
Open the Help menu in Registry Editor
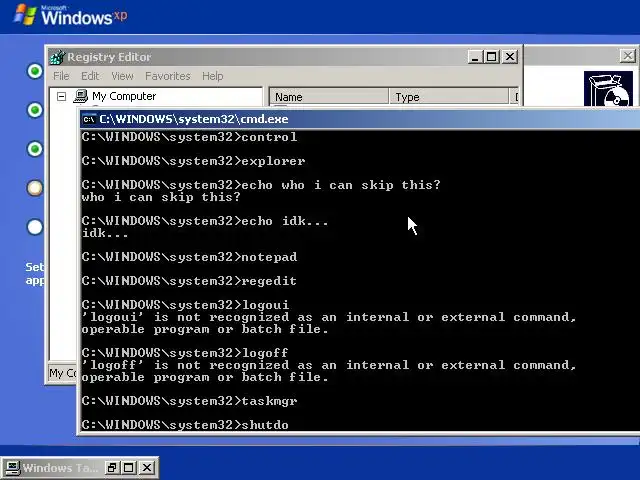click(x=213, y=76)
